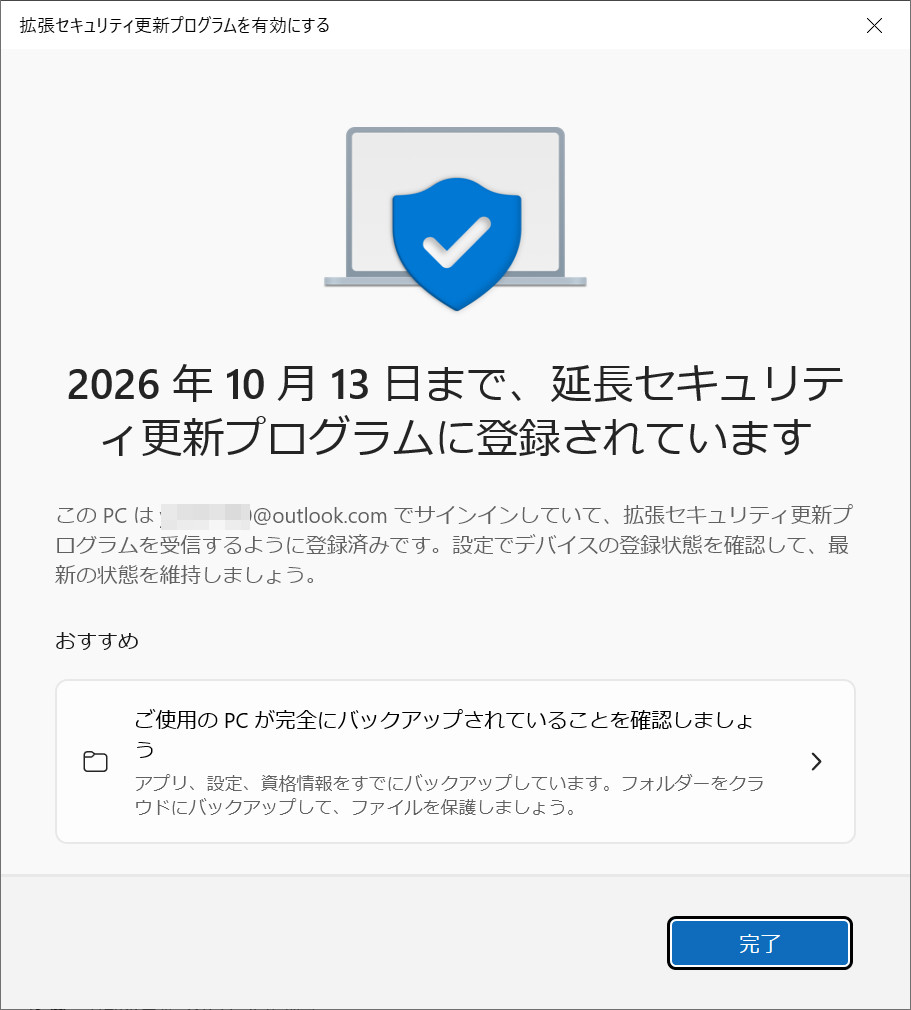Click the folder icon in backup card

tap(95, 761)
